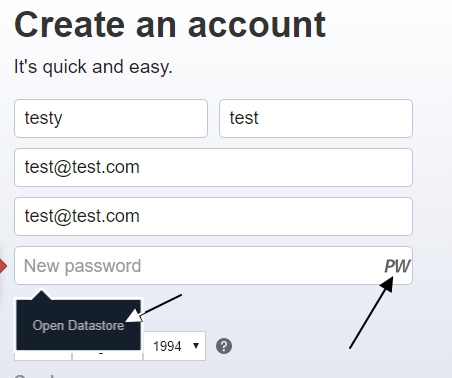Screen dimensions: 452x378
Task: Click the re-enter email field
Action: pos(213,216)
